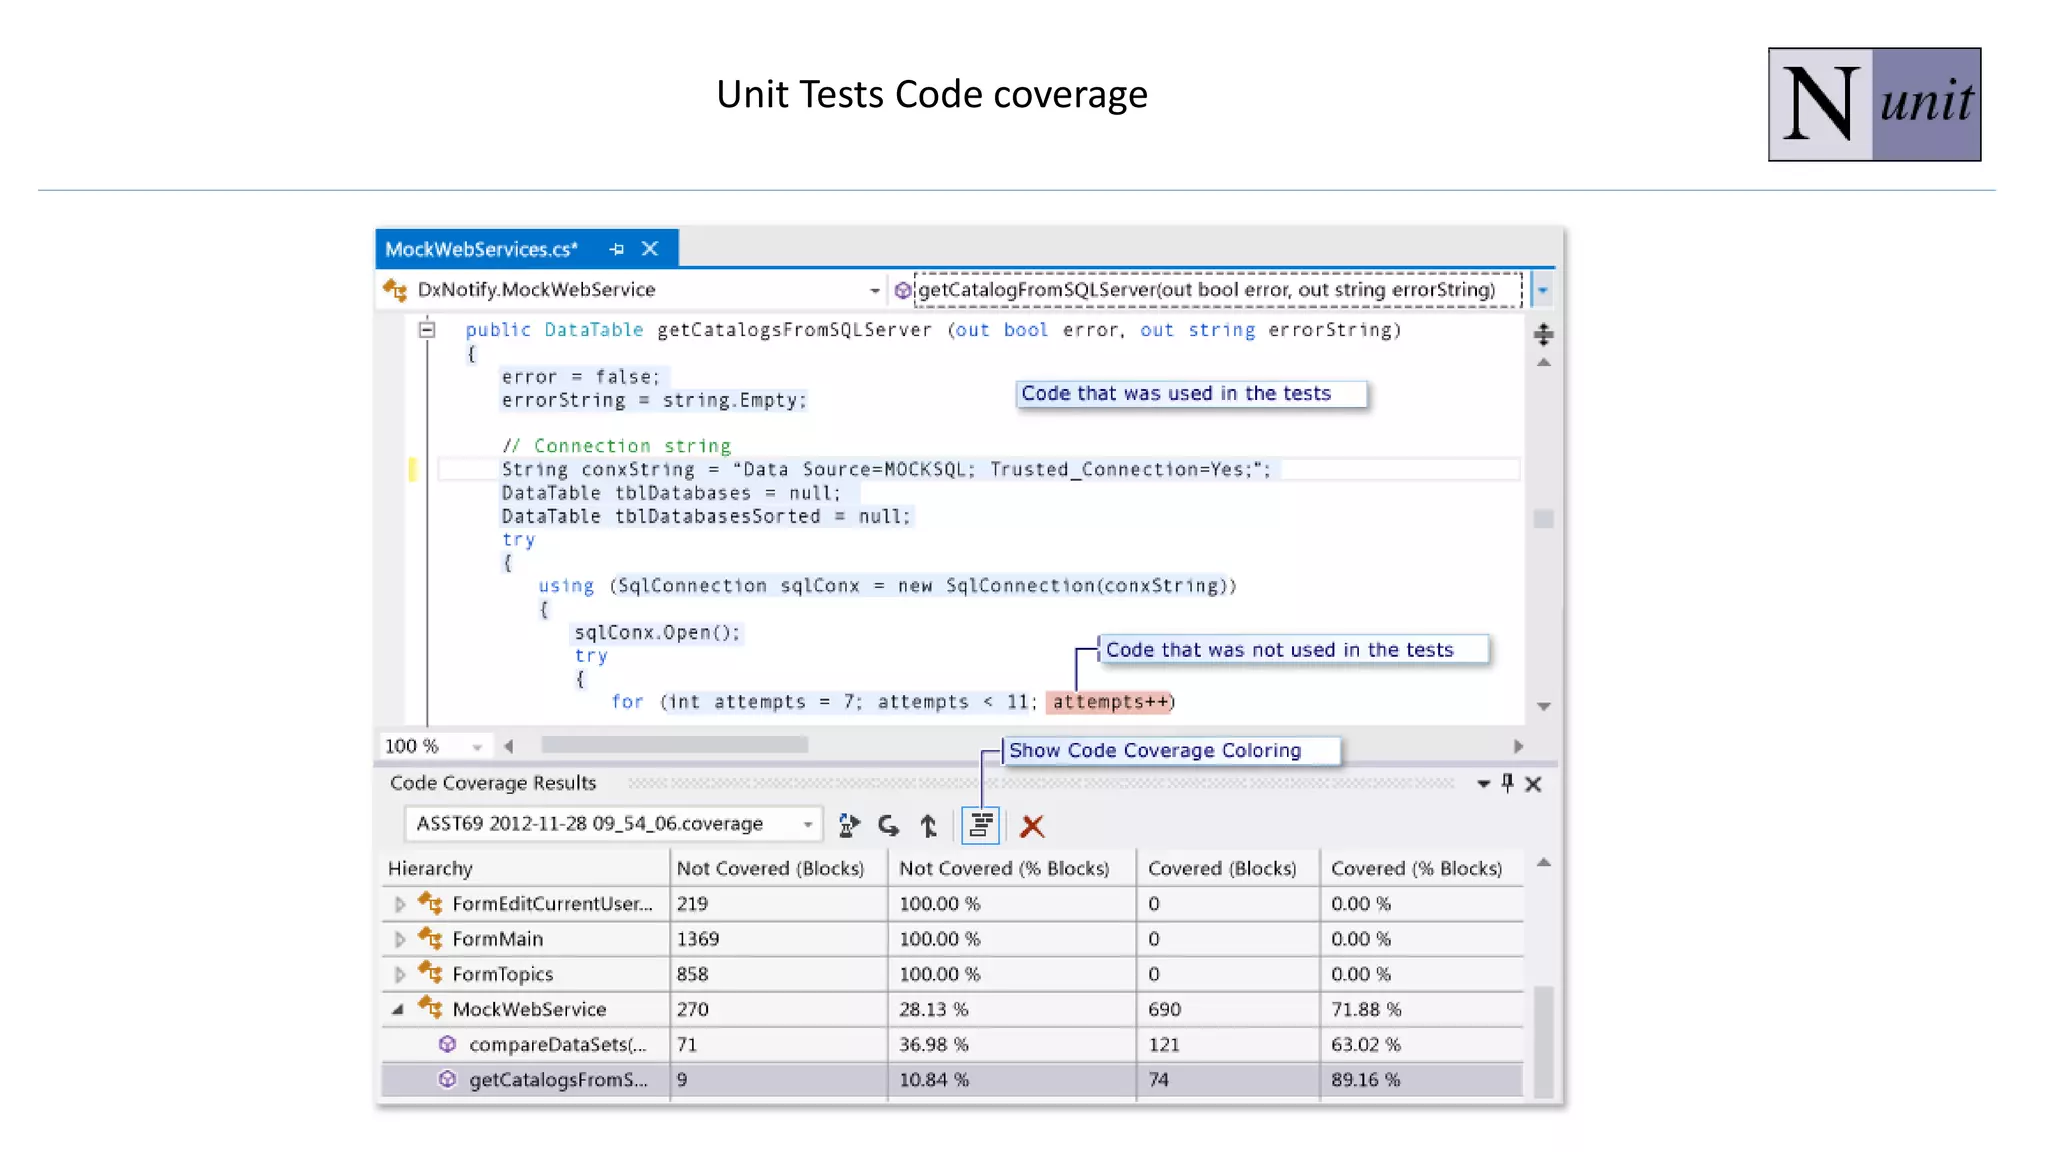Click the Merge Results up-arrow icon
Image resolution: width=2048 pixels, height=1152 pixels.
[x=928, y=825]
